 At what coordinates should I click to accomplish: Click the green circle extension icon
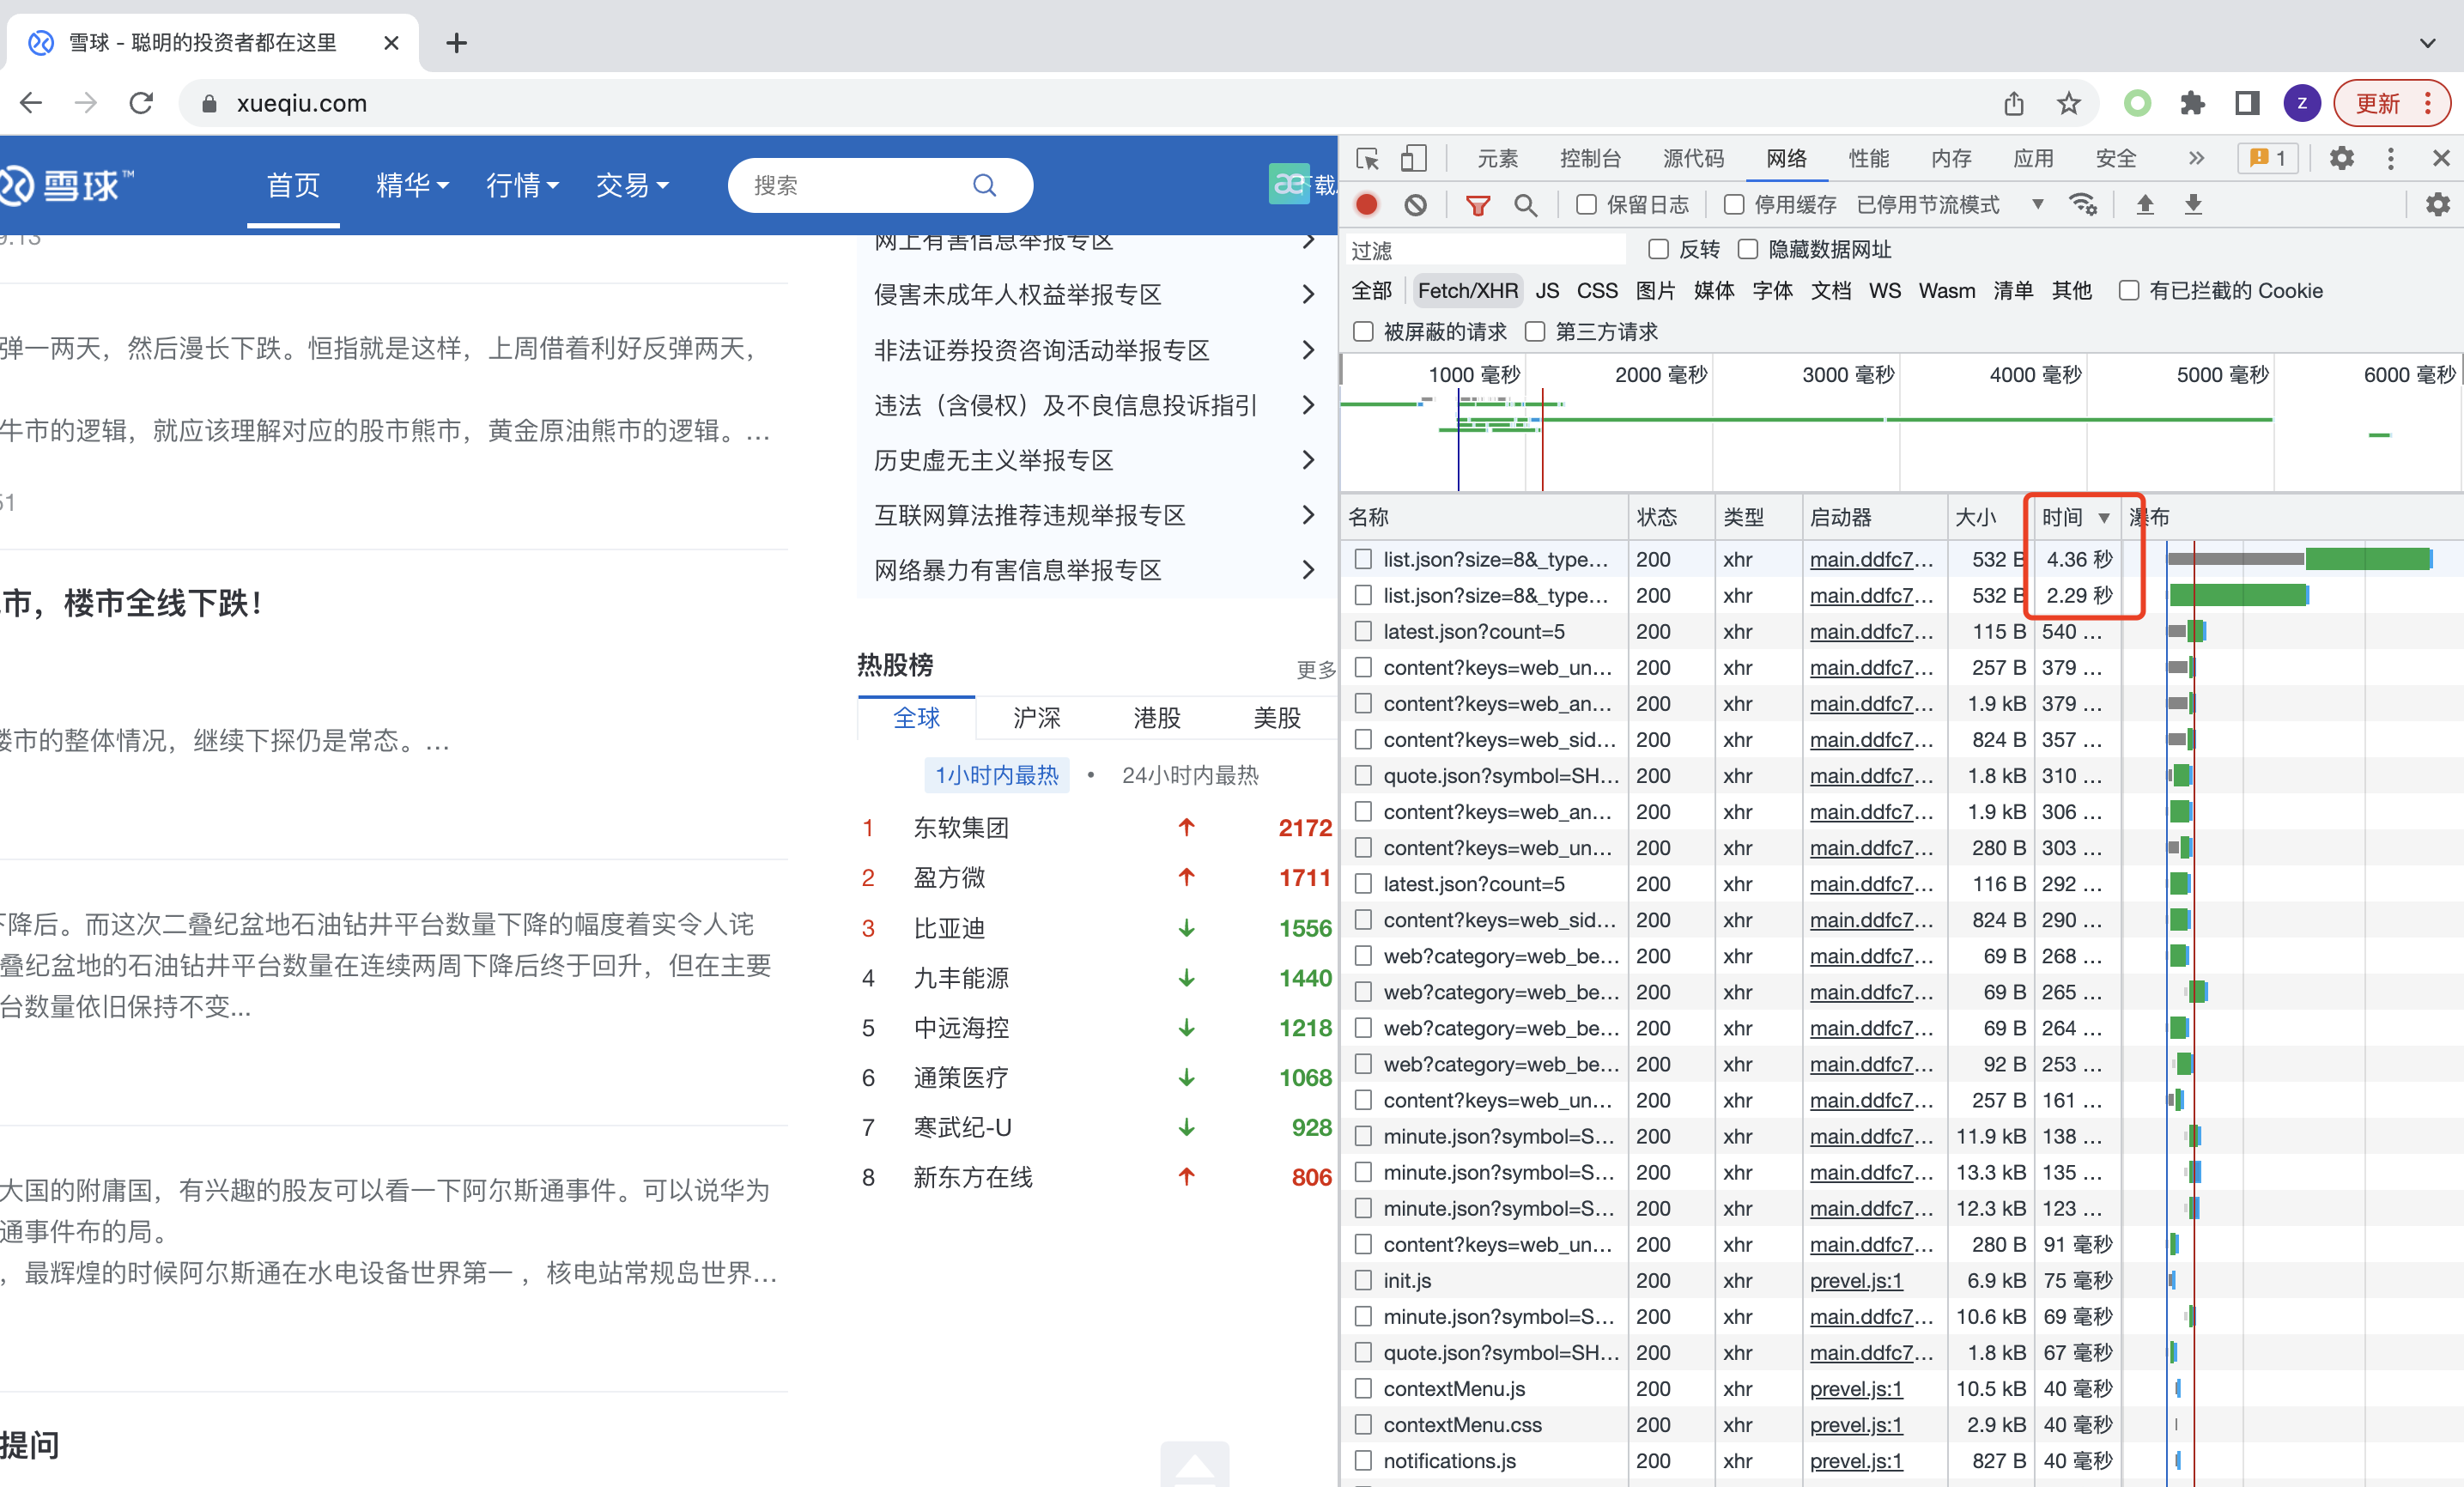[2137, 103]
